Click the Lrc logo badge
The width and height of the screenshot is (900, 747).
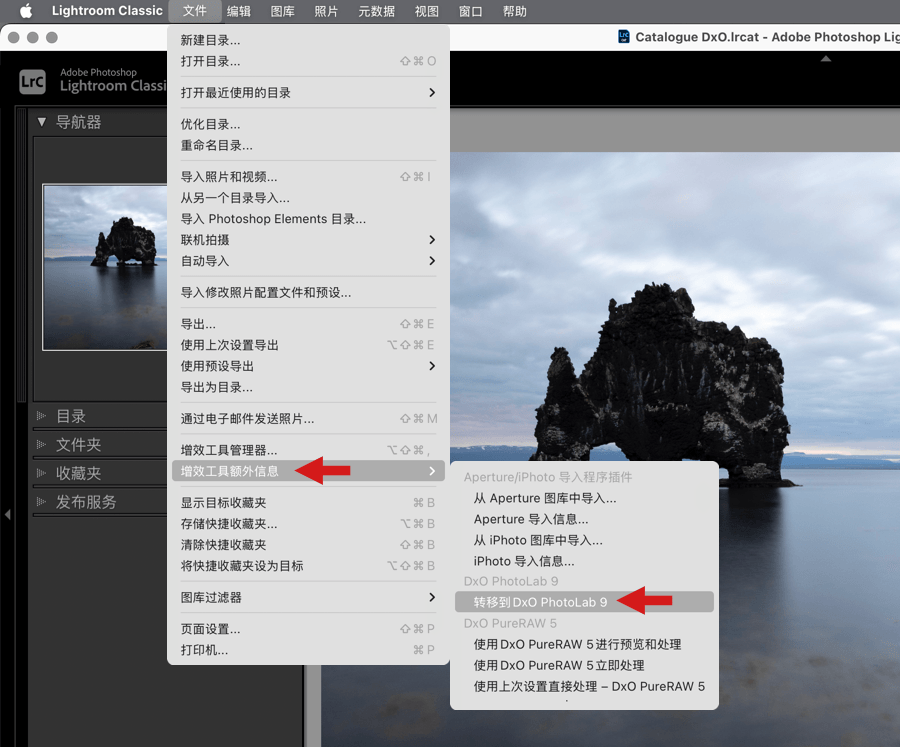pyautogui.click(x=32, y=82)
